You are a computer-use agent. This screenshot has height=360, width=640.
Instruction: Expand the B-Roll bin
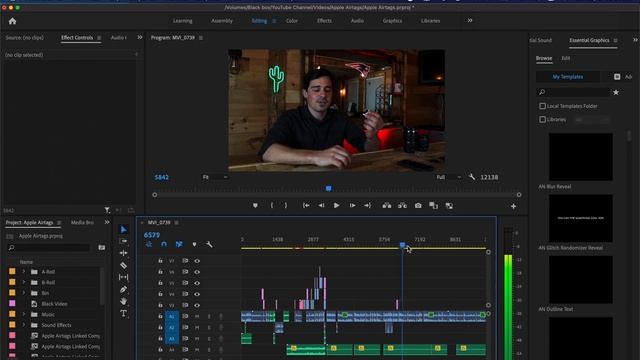(24, 282)
